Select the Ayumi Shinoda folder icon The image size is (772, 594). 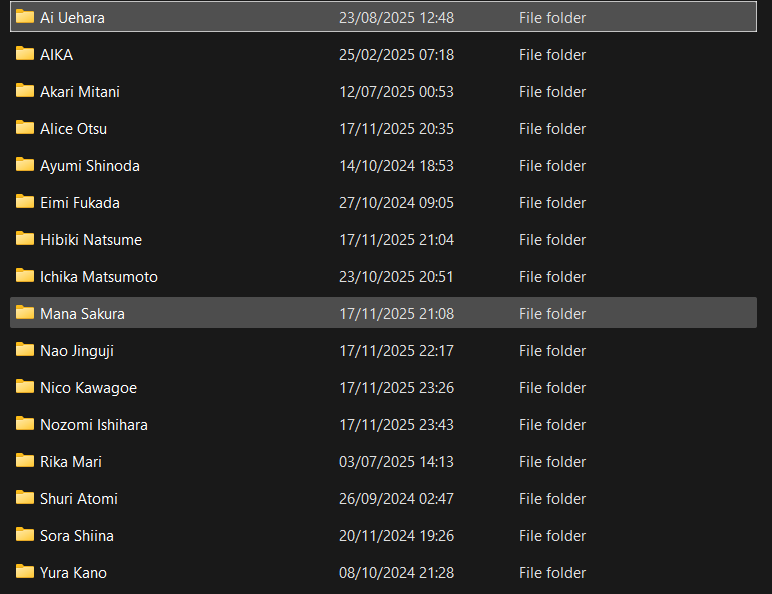(x=25, y=165)
